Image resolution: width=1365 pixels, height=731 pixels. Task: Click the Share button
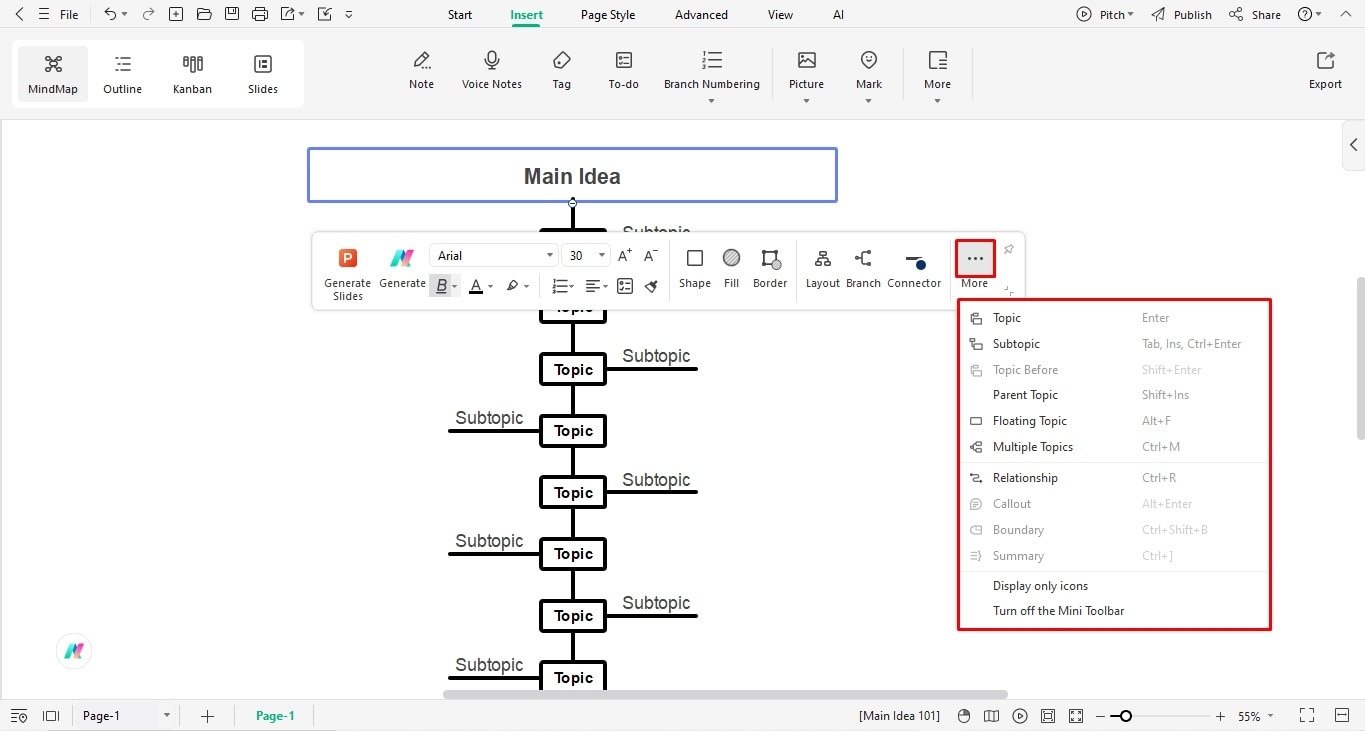click(1255, 14)
